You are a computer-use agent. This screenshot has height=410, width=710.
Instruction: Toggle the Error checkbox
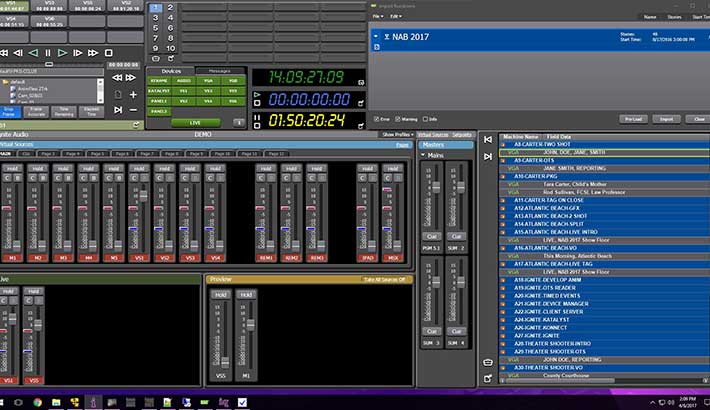[377, 118]
